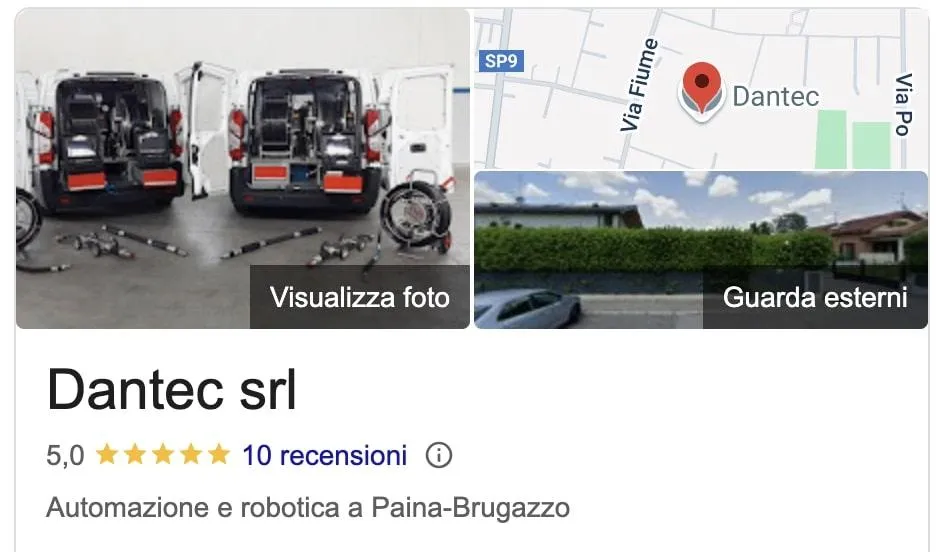
Task: Open the reviews info circle icon
Action: 439,455
